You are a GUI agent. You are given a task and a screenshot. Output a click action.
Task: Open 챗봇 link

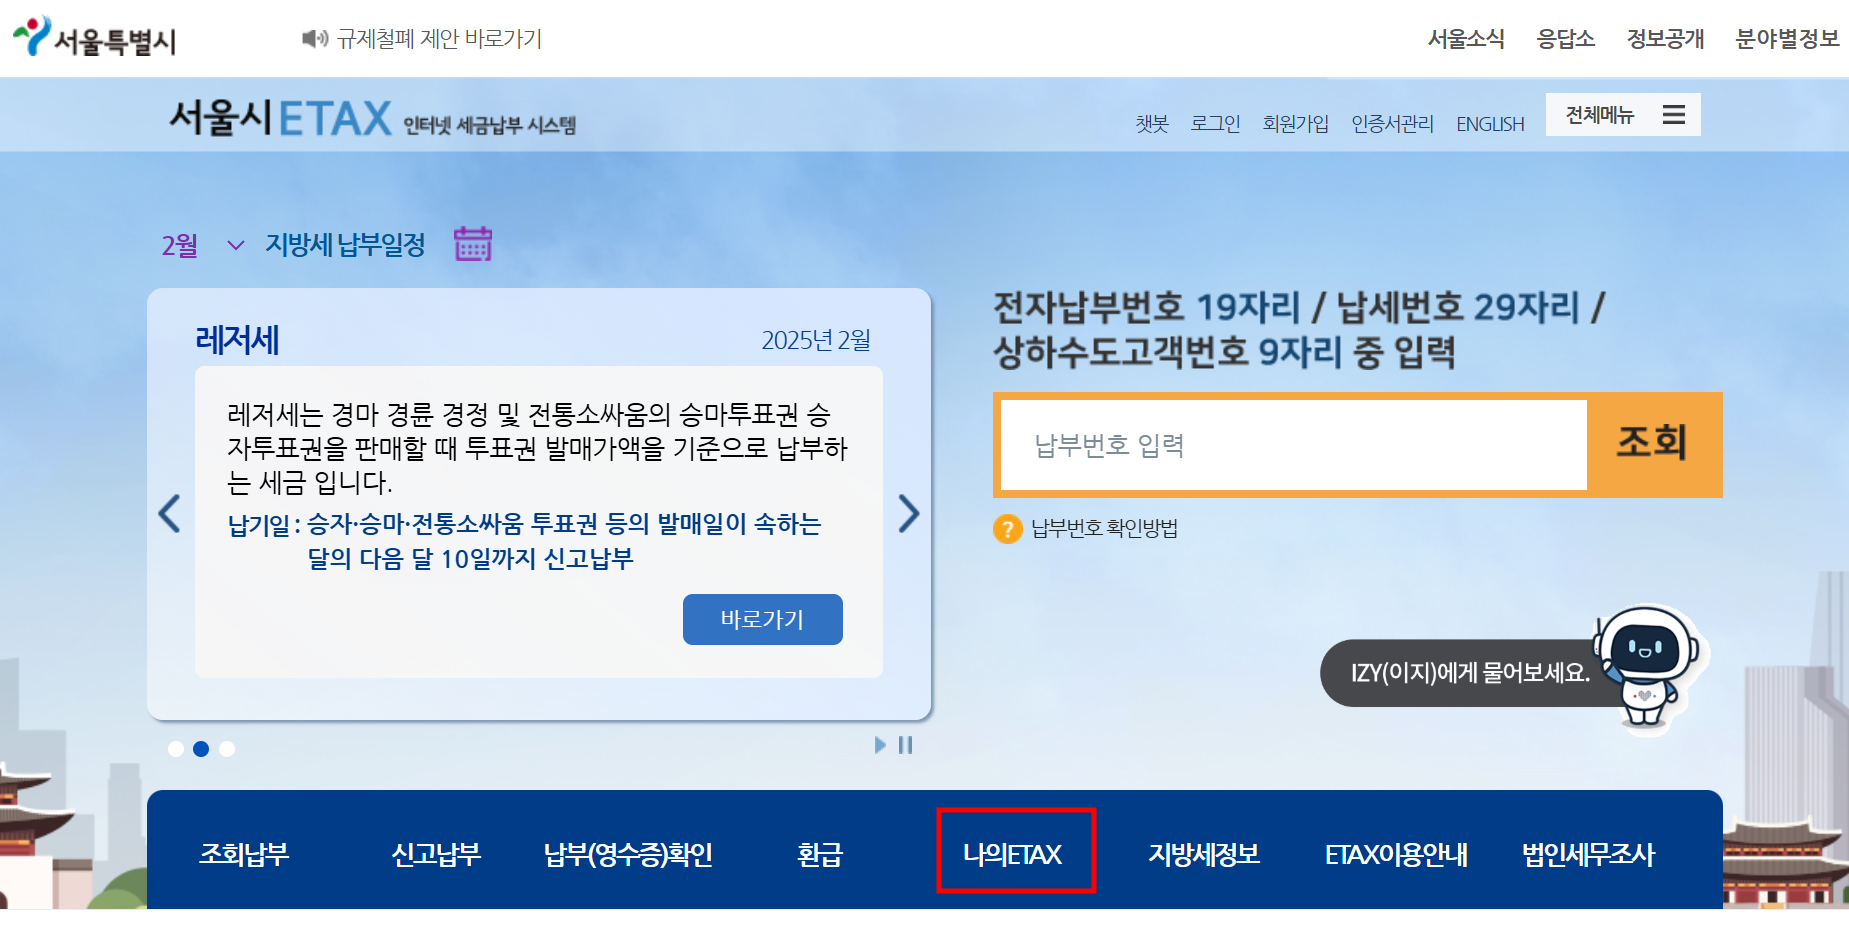click(1152, 123)
